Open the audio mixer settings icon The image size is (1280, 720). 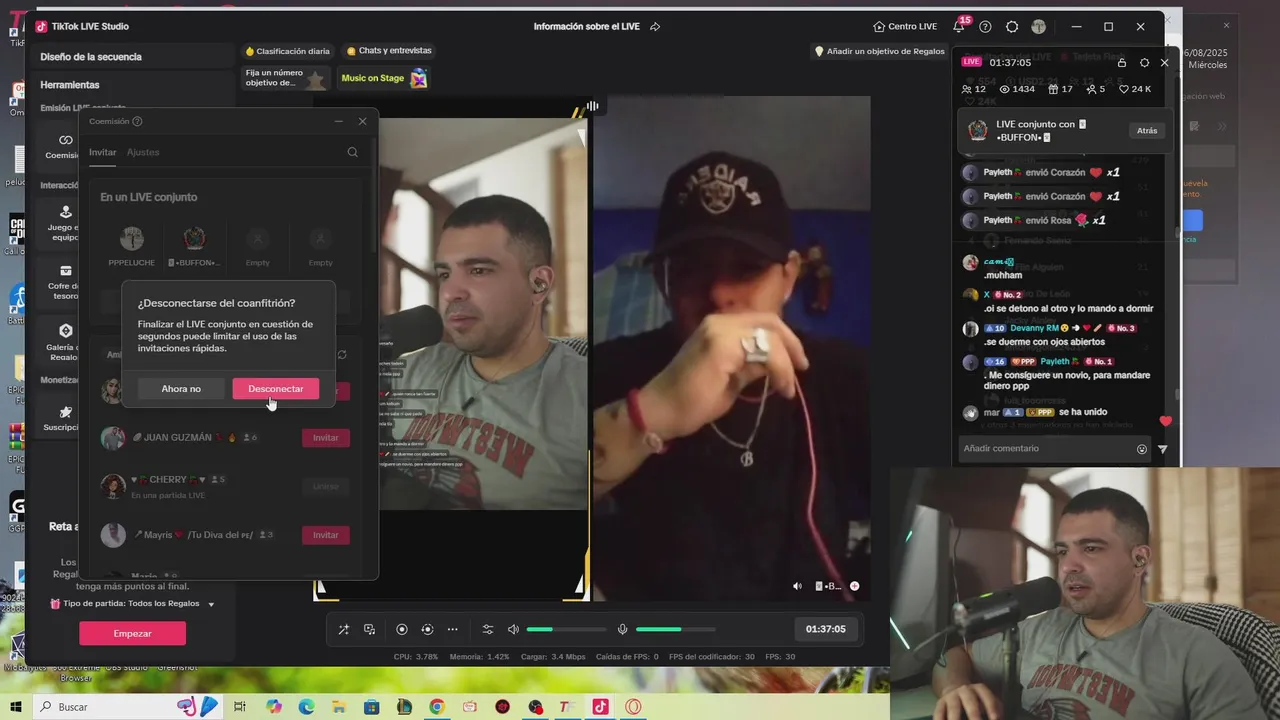[x=488, y=629]
